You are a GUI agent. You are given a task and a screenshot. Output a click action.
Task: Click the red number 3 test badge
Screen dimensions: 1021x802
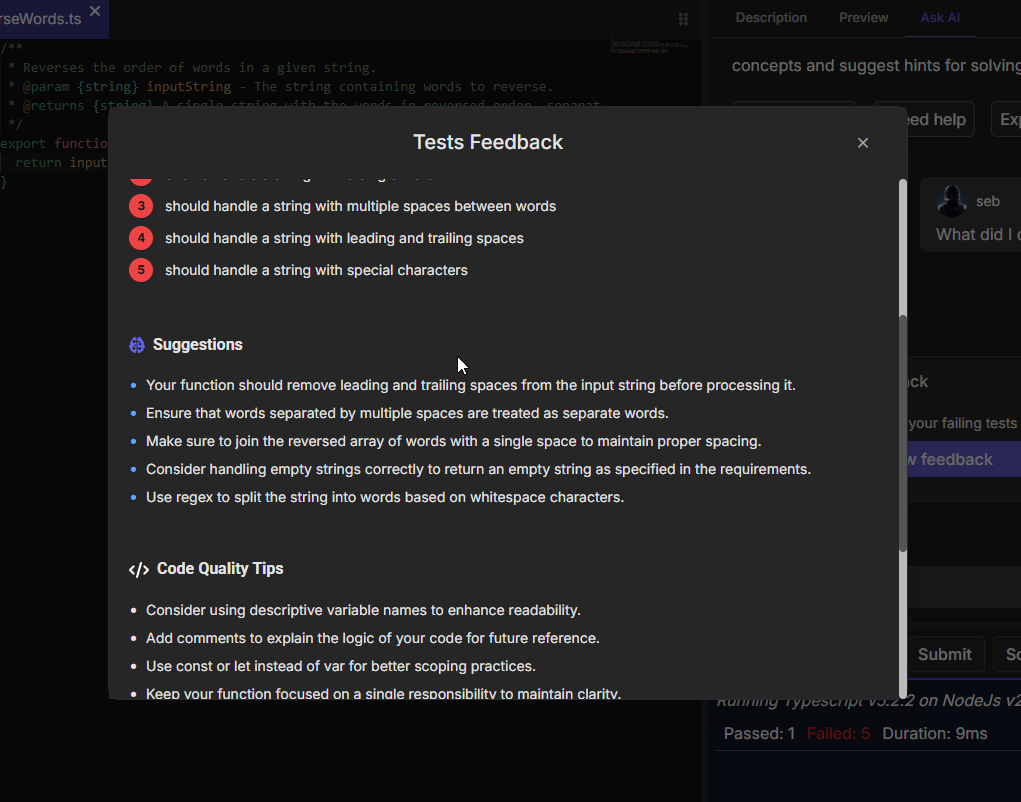(x=141, y=206)
